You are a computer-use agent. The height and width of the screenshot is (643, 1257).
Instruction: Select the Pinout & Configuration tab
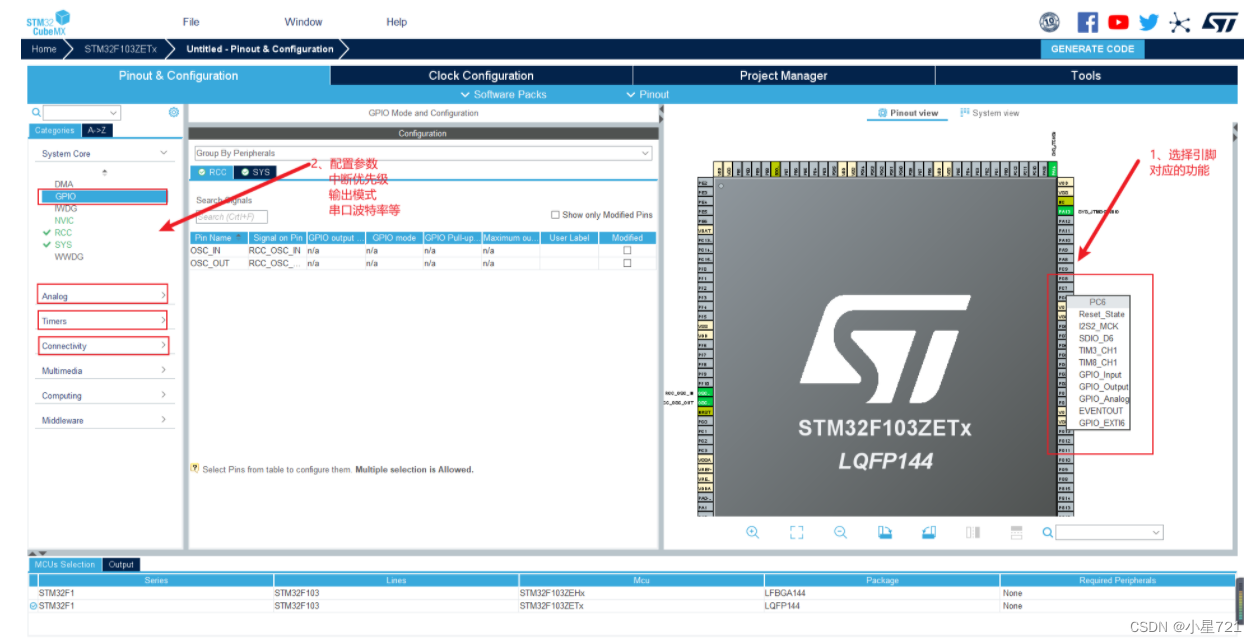178,75
